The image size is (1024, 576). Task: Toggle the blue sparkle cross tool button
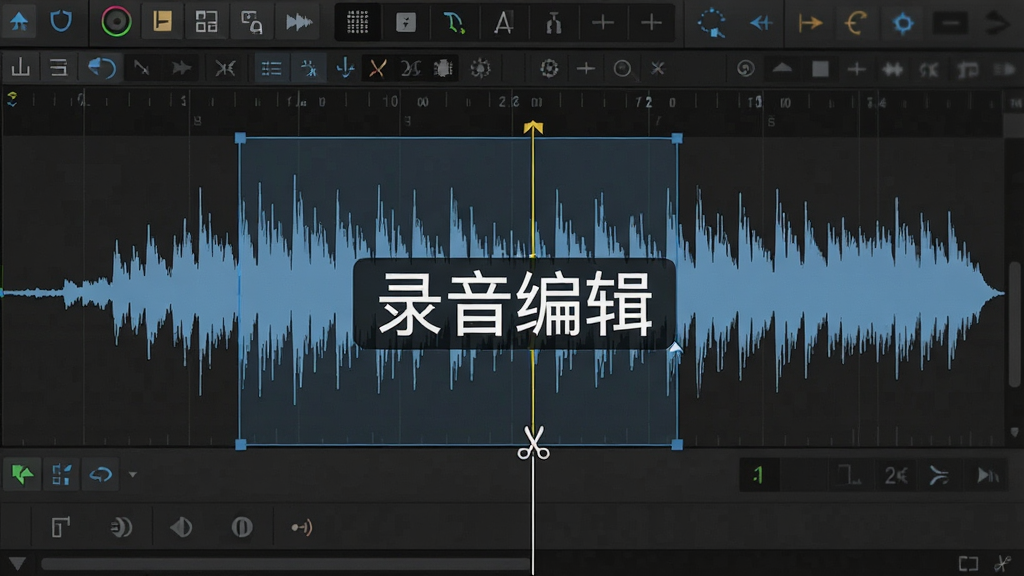[x=308, y=68]
